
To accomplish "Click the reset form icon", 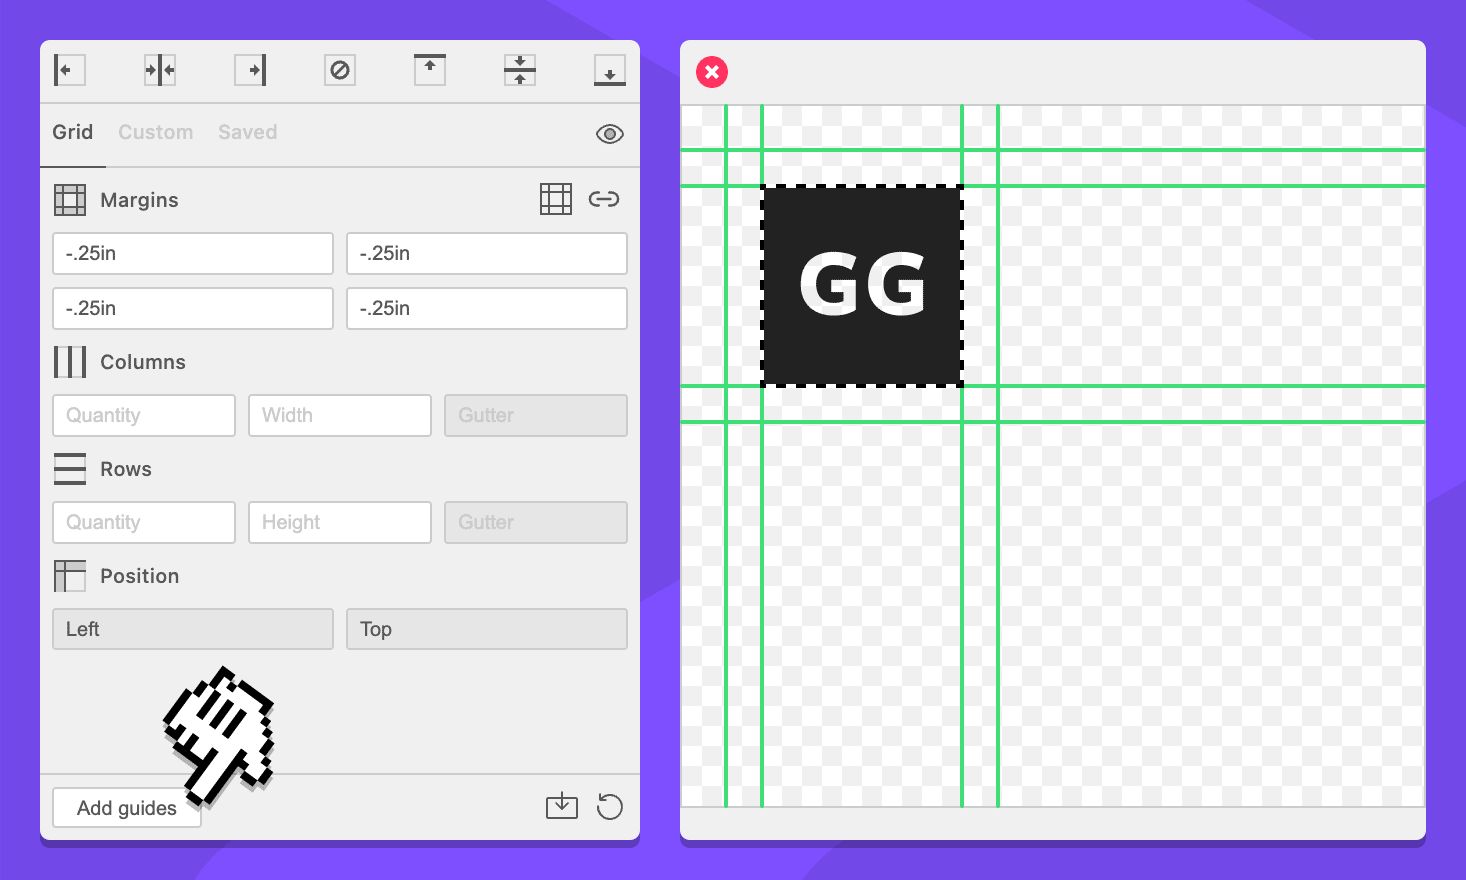I will coord(610,806).
